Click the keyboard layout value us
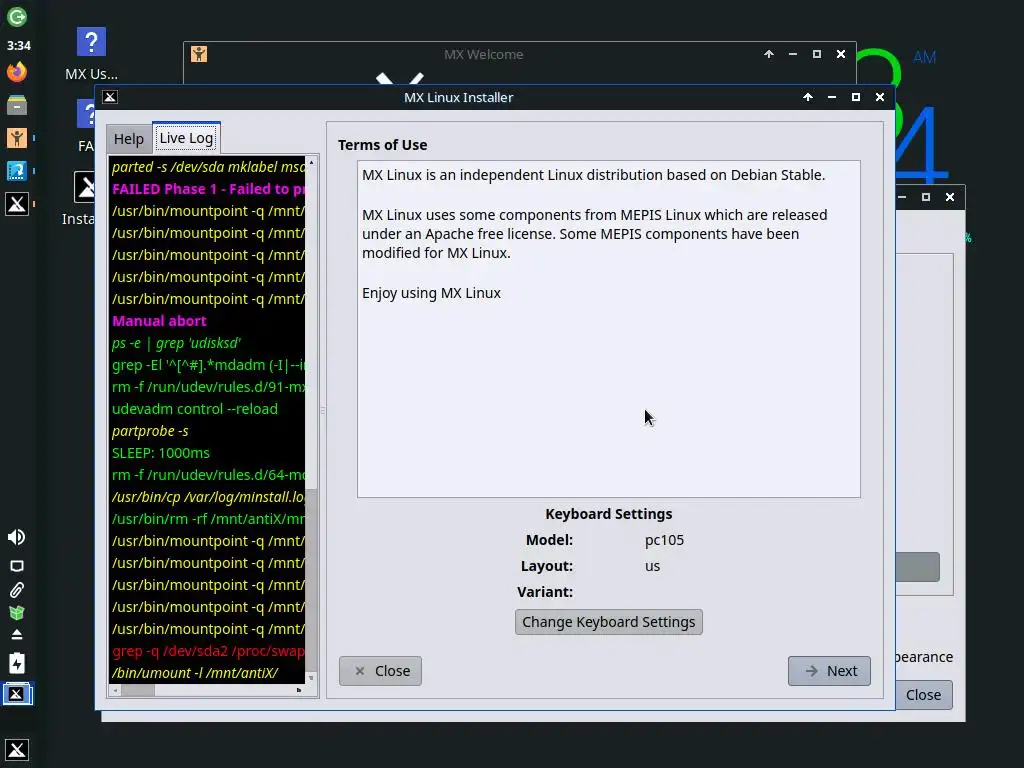Screen dimensions: 1024x768 point(652,566)
